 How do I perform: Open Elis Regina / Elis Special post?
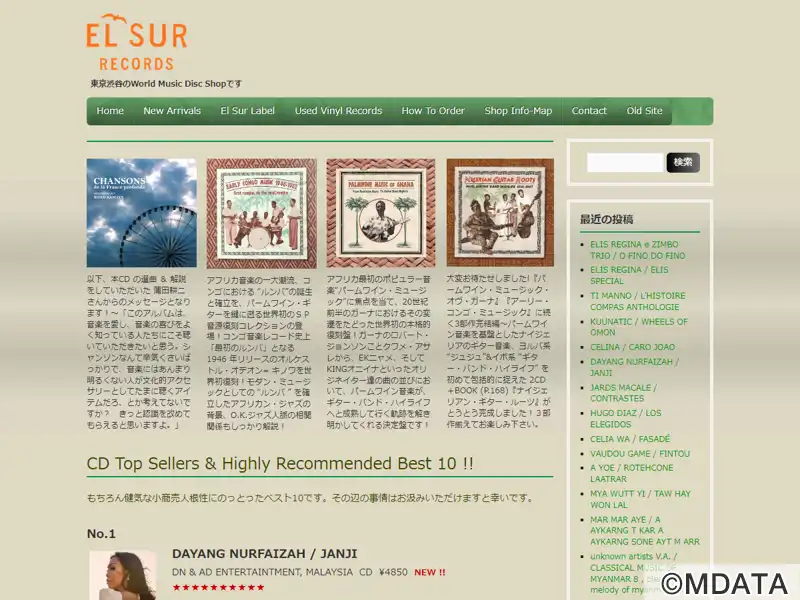(629, 275)
